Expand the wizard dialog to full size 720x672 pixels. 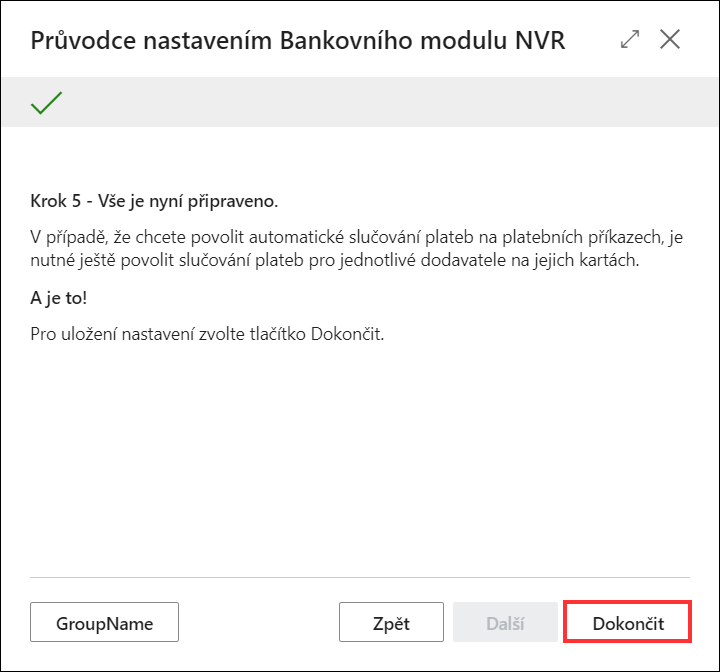(x=630, y=39)
